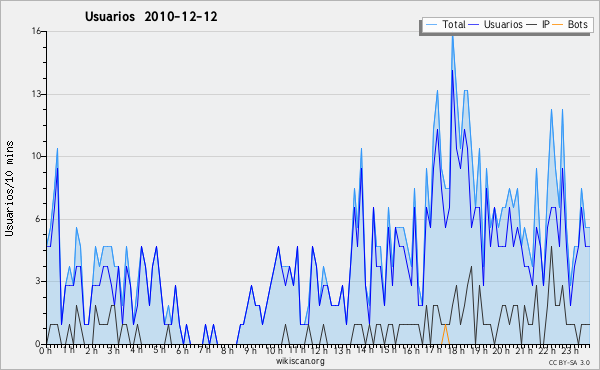Click the "Usuarios" legend entry

(503, 24)
